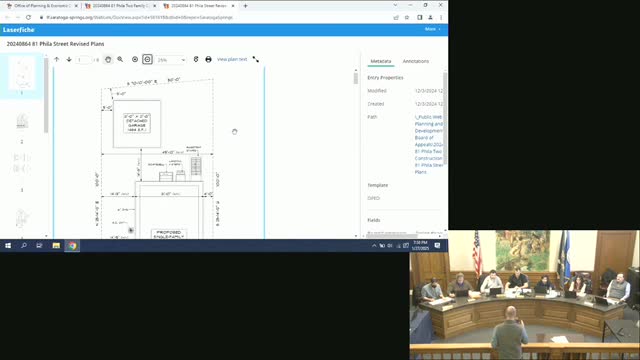Select page 1 thumbnail
640x360 pixels.
click(x=22, y=73)
